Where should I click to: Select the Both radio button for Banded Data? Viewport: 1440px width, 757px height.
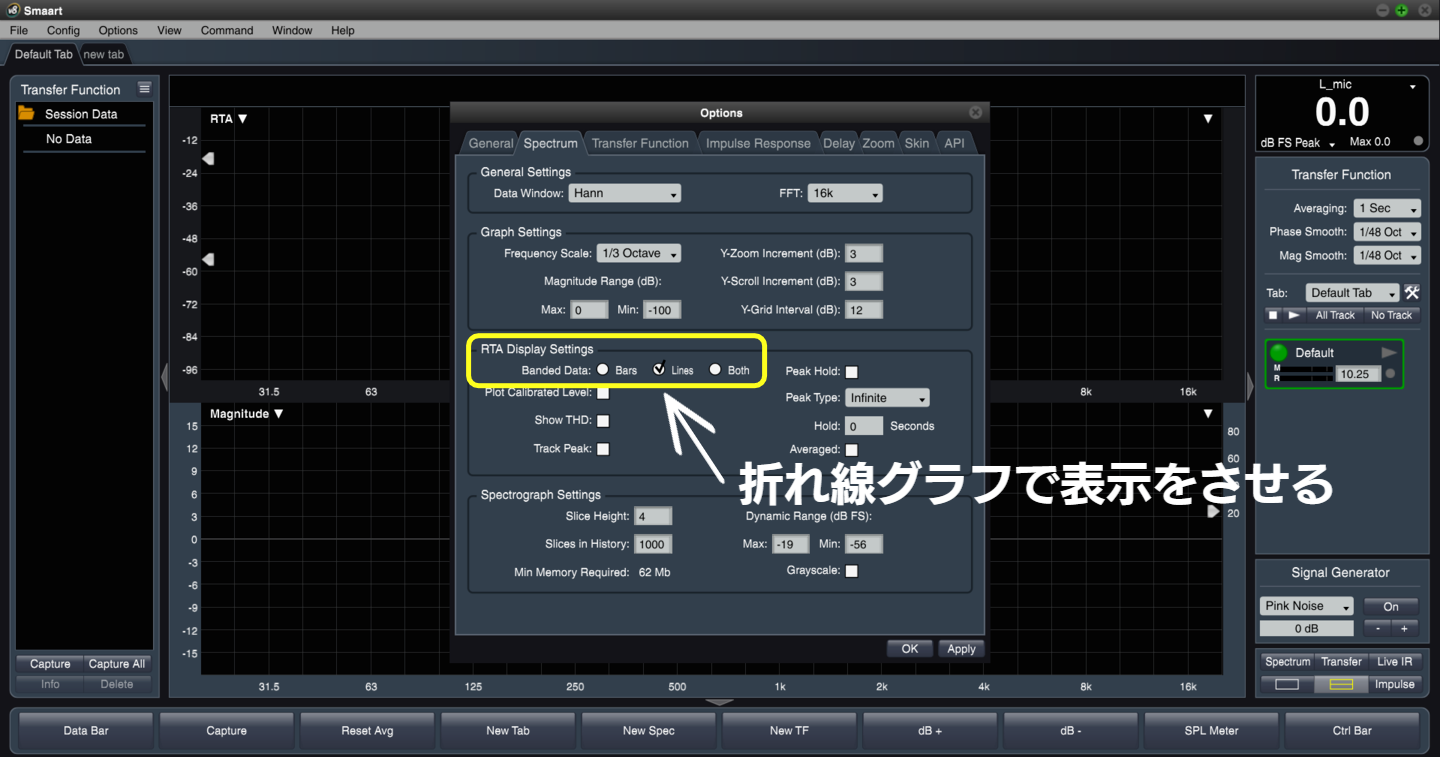[715, 370]
